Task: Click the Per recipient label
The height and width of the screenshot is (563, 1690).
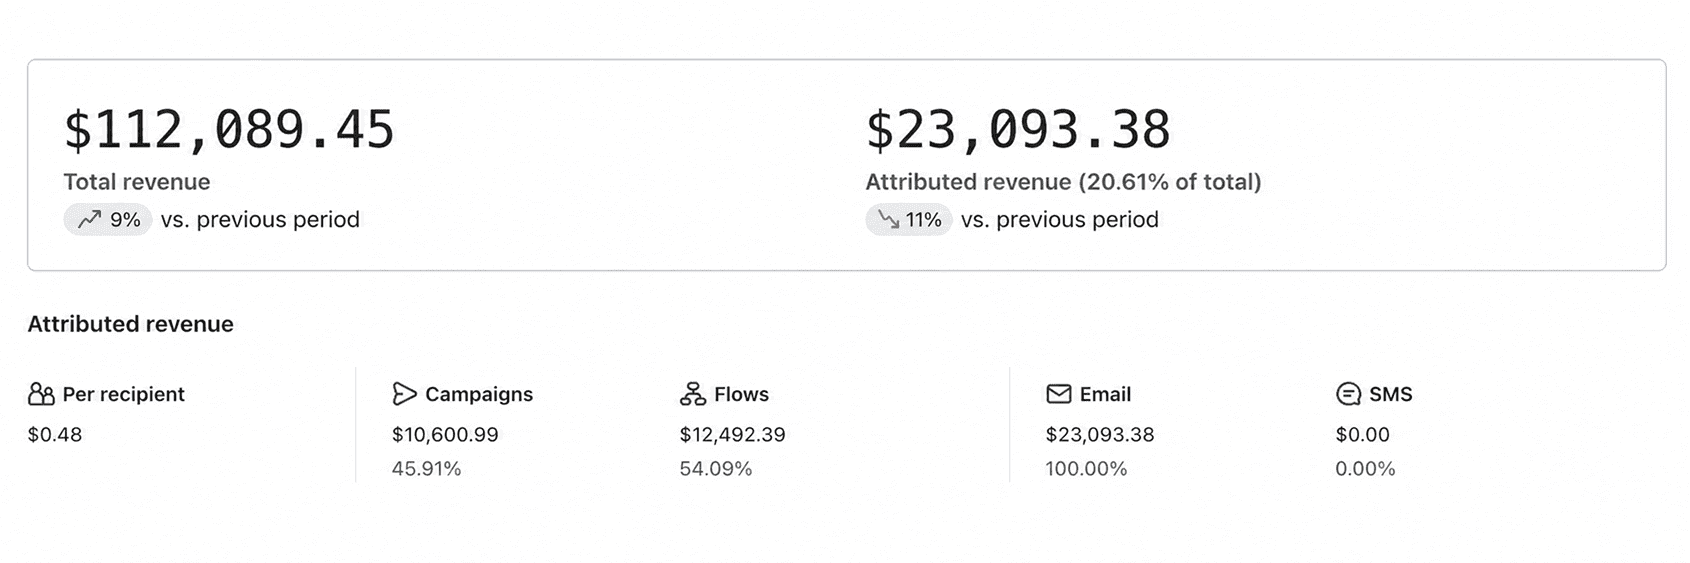Action: click(123, 394)
